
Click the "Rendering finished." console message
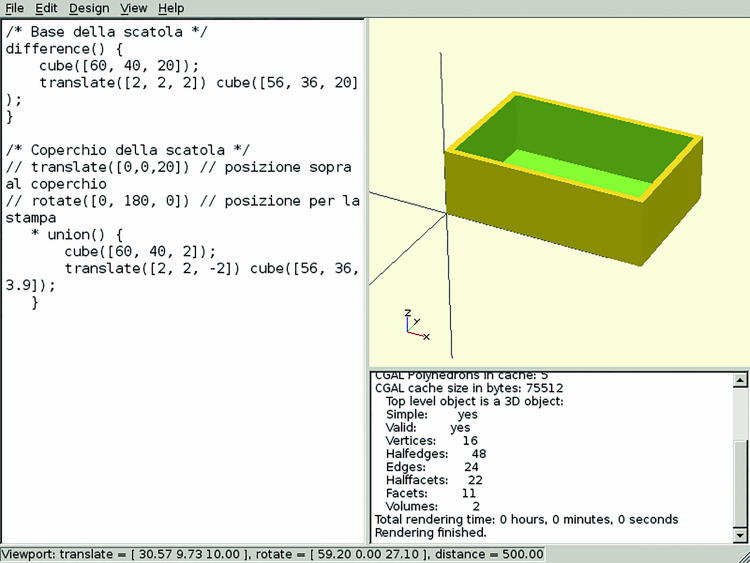430,532
